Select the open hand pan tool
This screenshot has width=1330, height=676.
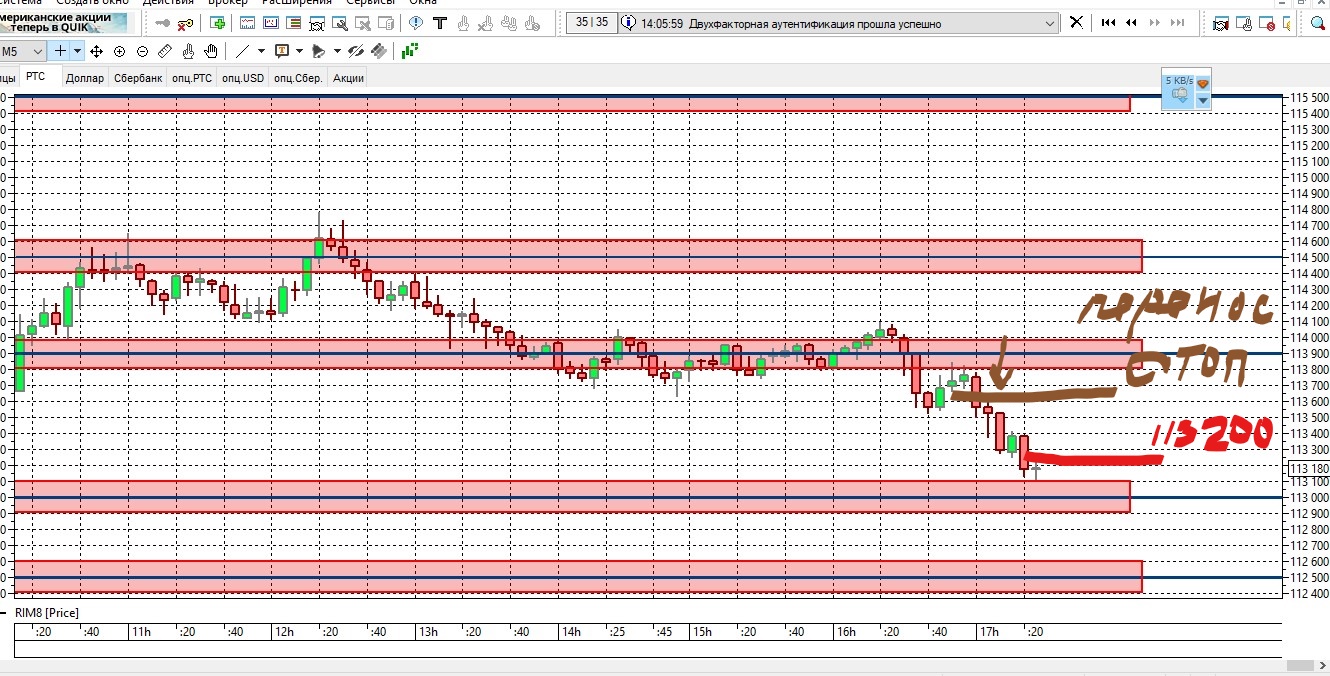211,51
